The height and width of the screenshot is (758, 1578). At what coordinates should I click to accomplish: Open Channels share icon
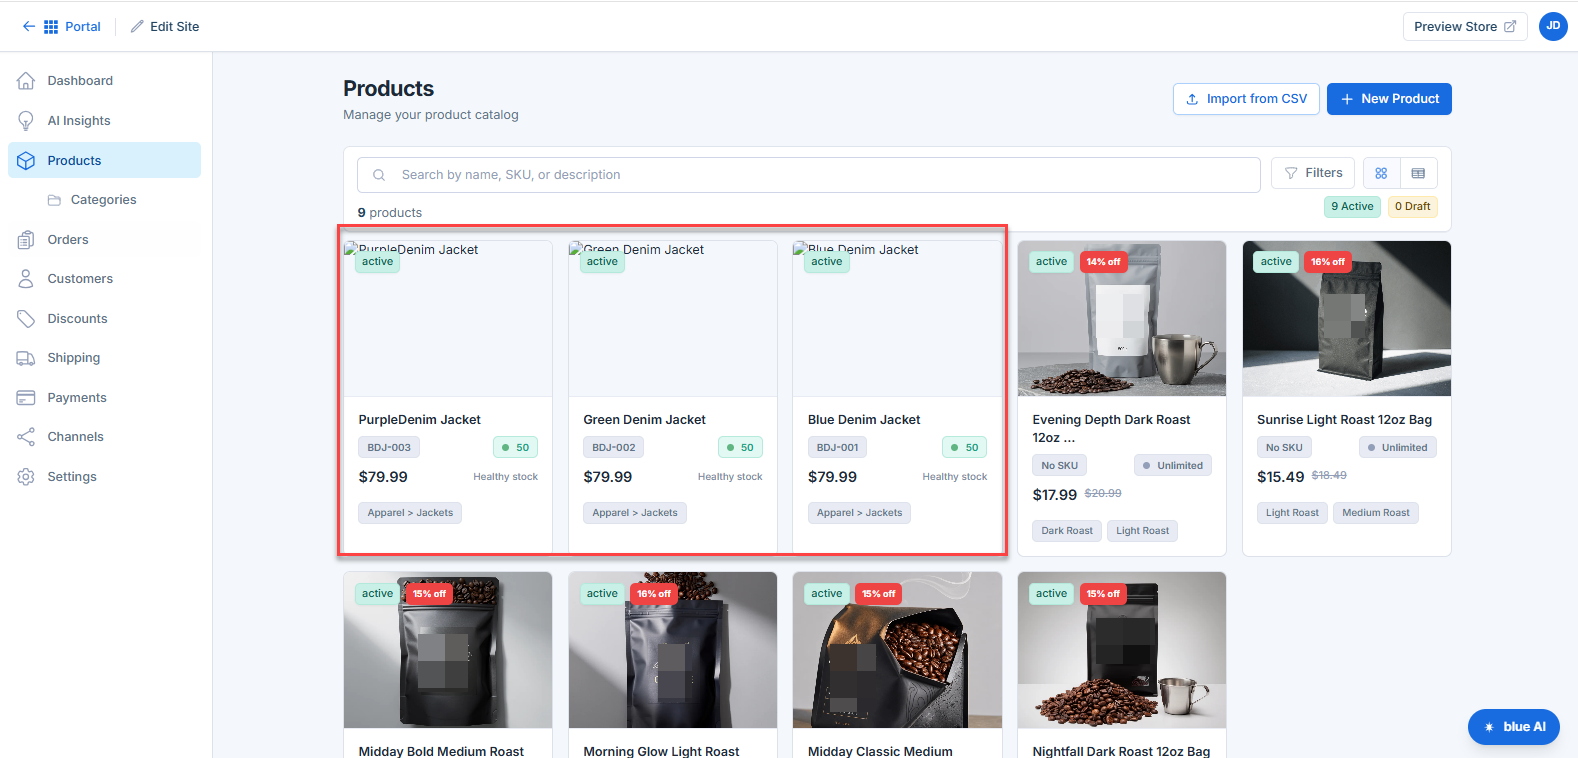[x=26, y=437]
